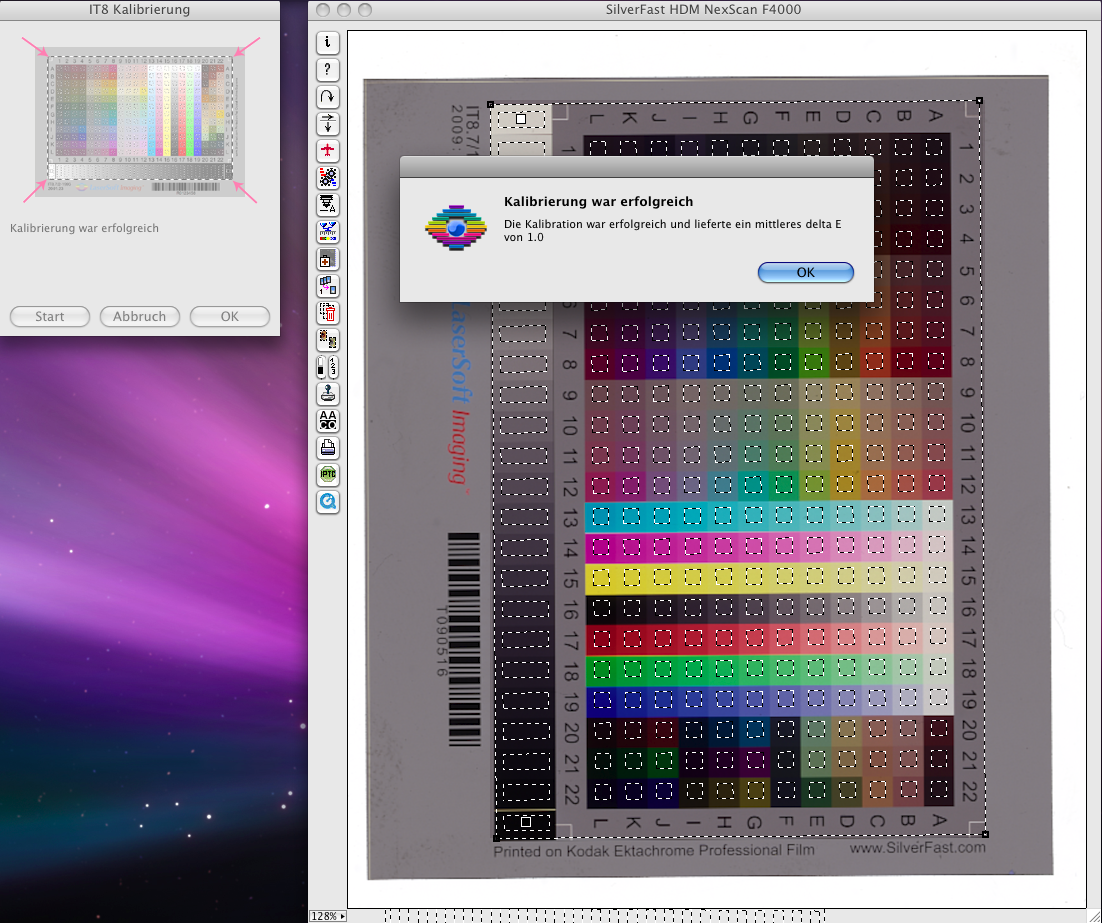Viewport: 1102px width, 923px height.
Task: Click the blue QuickTime 'Q' icon
Action: point(328,502)
